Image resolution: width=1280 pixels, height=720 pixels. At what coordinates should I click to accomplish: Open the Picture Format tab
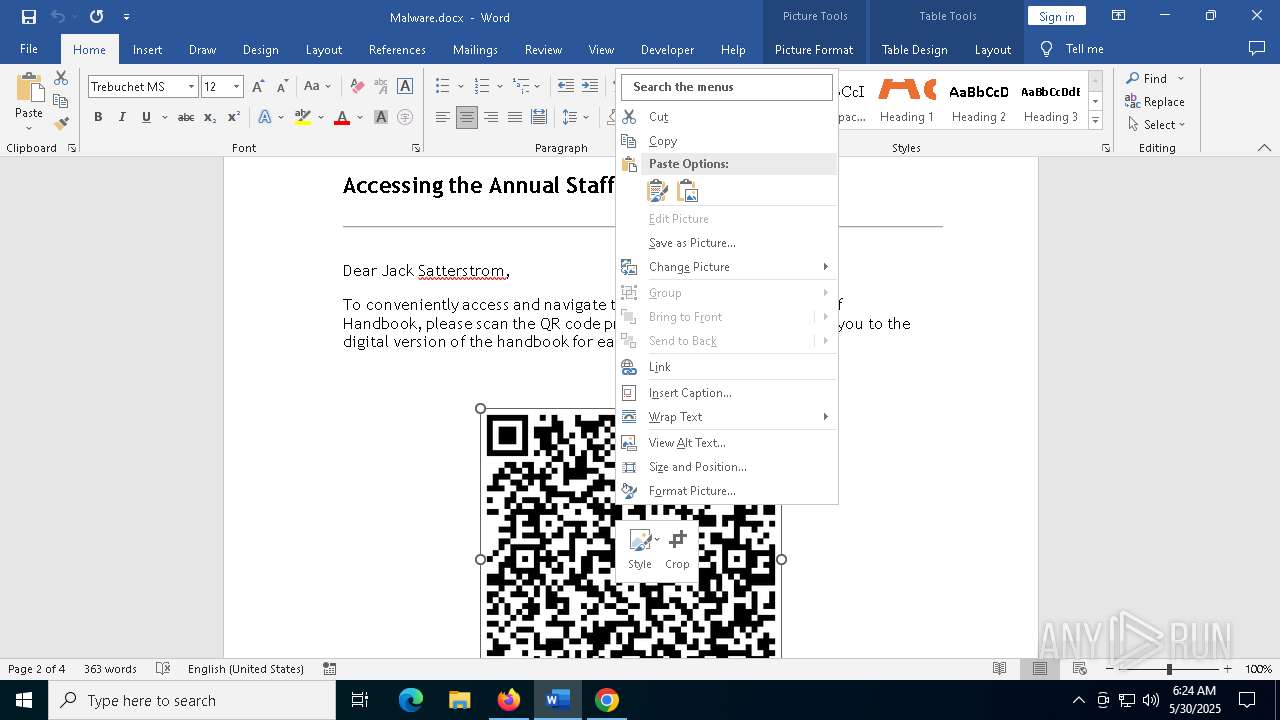814,49
